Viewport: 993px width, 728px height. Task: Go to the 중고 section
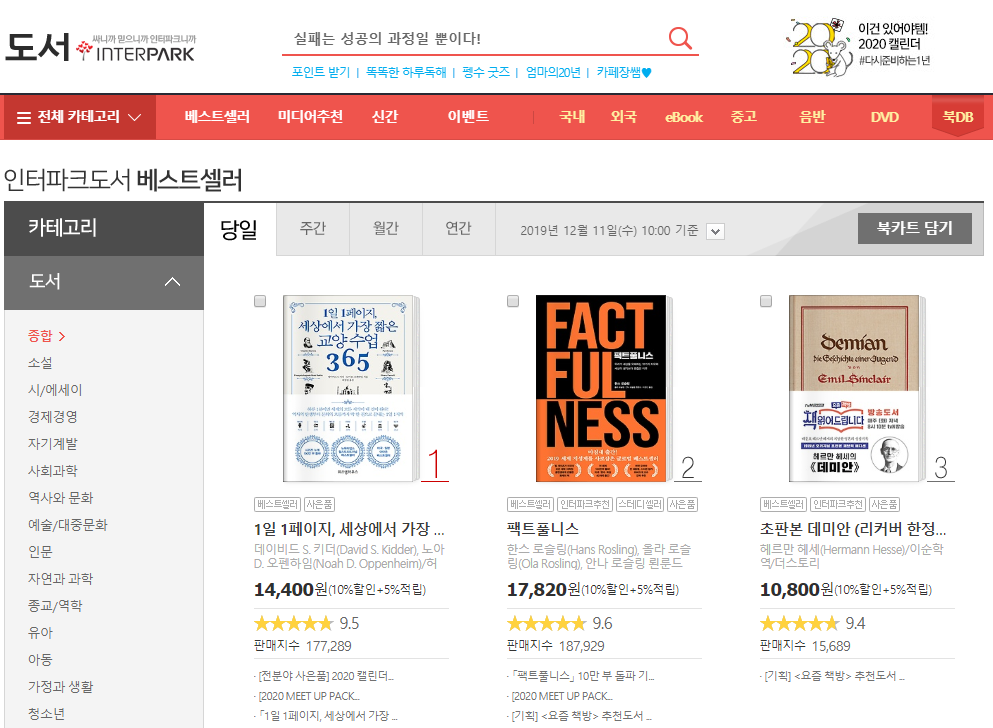(x=743, y=116)
